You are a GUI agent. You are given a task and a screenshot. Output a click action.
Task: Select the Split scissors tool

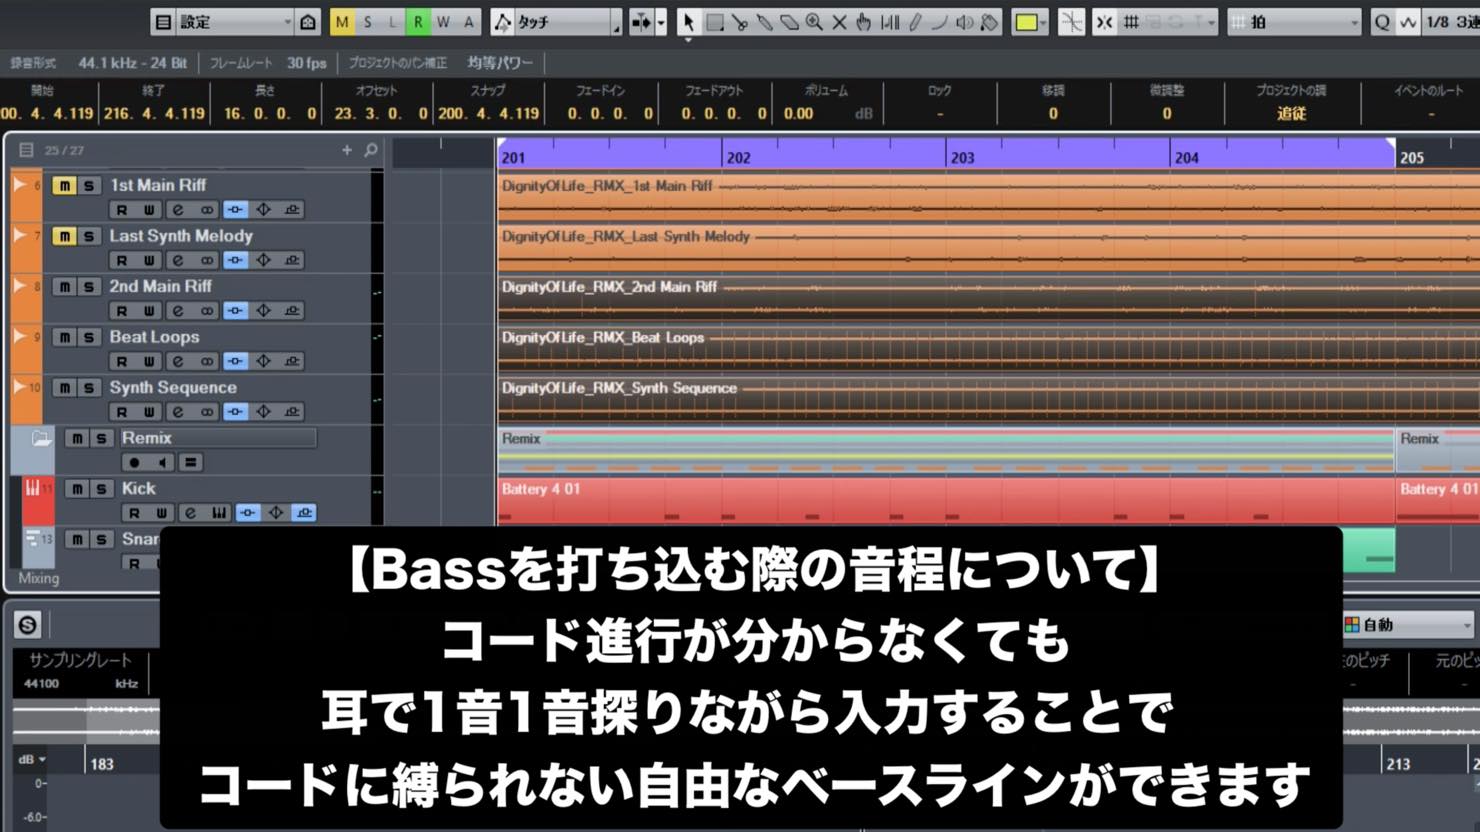point(740,22)
